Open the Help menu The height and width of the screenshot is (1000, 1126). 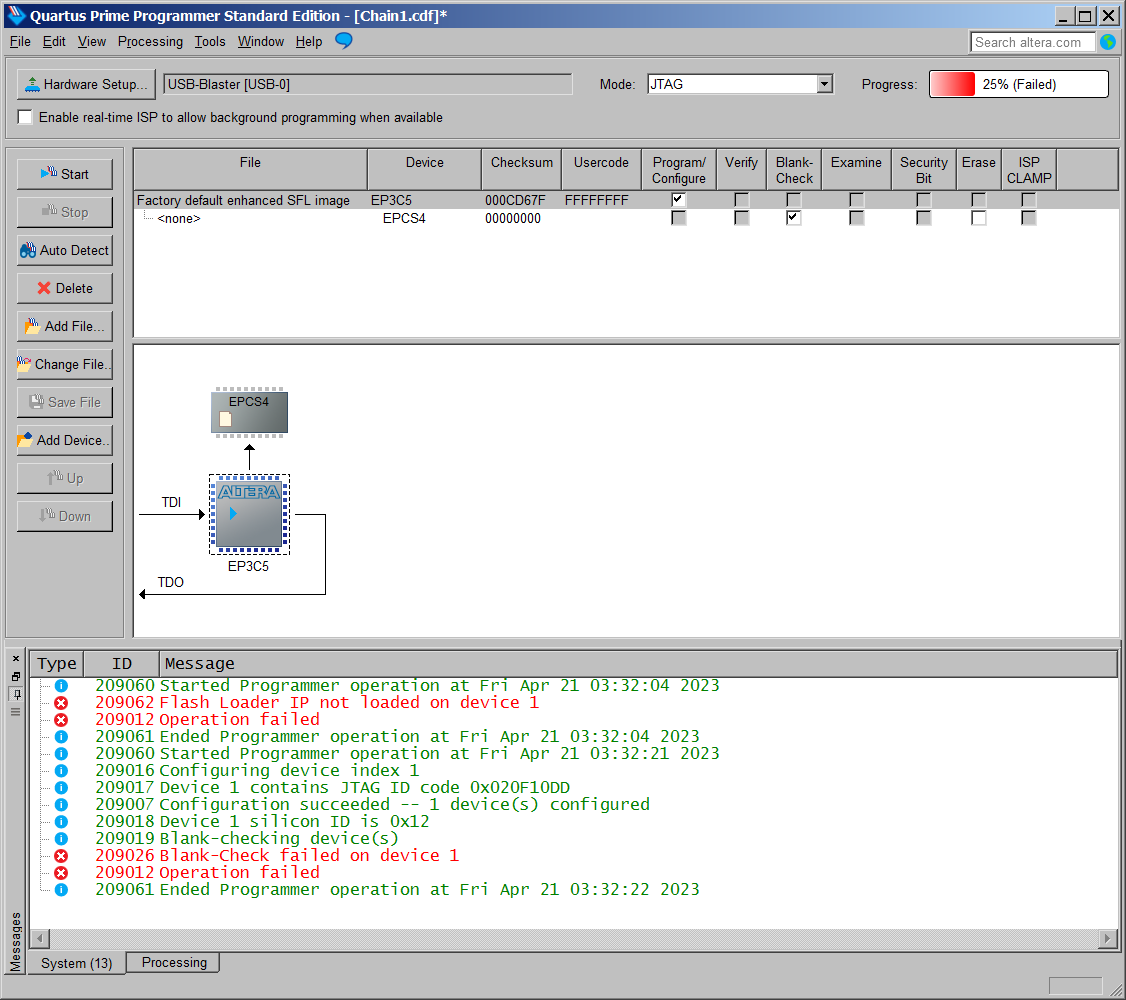coord(309,42)
